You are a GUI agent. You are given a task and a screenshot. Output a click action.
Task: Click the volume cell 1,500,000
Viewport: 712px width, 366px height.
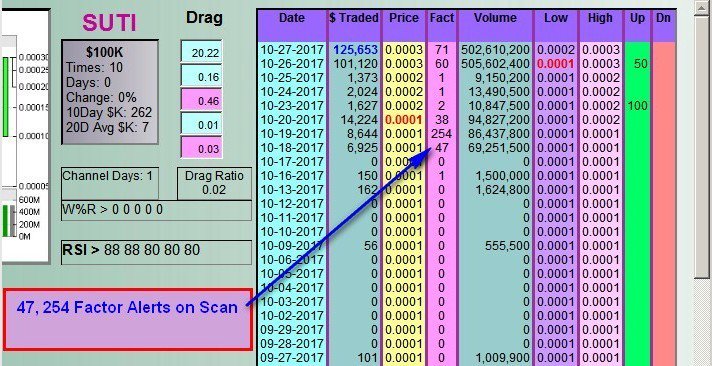tap(503, 176)
